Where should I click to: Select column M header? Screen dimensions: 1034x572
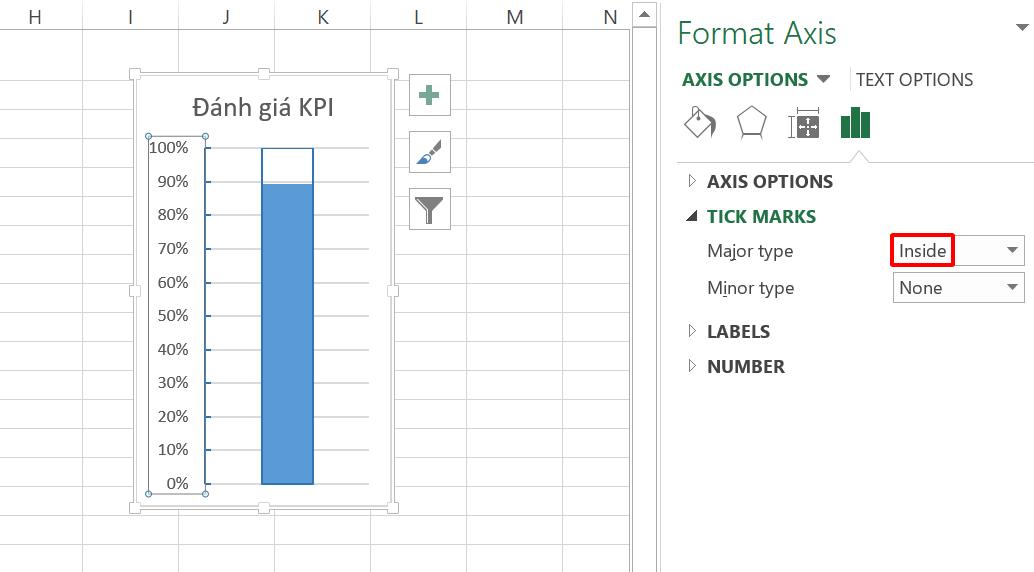(x=514, y=16)
